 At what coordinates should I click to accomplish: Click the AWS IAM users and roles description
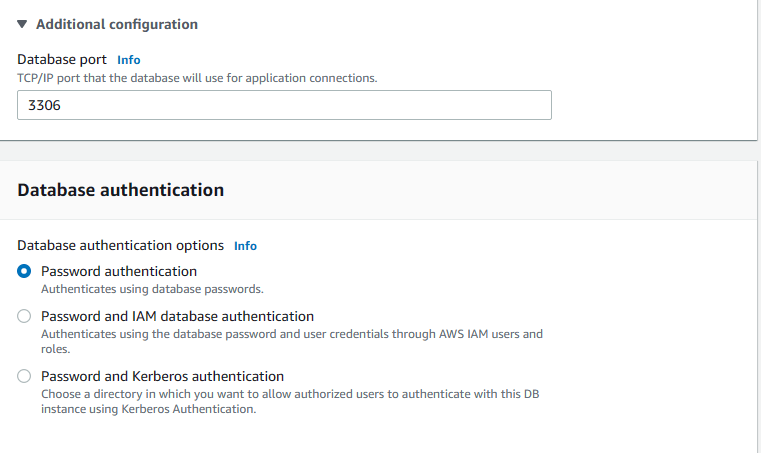pos(290,340)
